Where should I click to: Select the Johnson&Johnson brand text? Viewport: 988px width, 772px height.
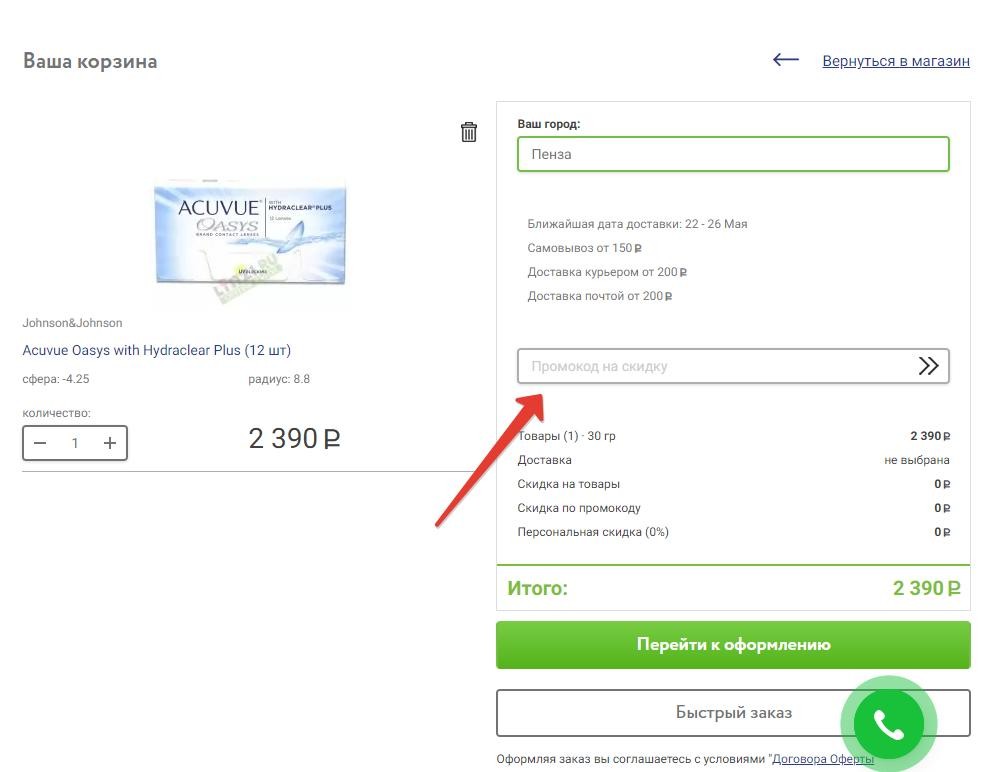click(72, 323)
